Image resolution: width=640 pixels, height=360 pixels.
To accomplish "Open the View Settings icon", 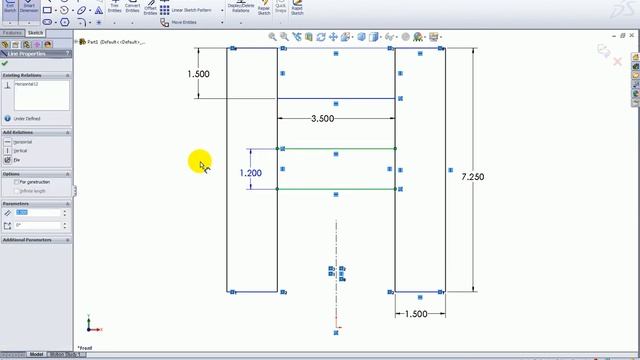I will (x=433, y=37).
